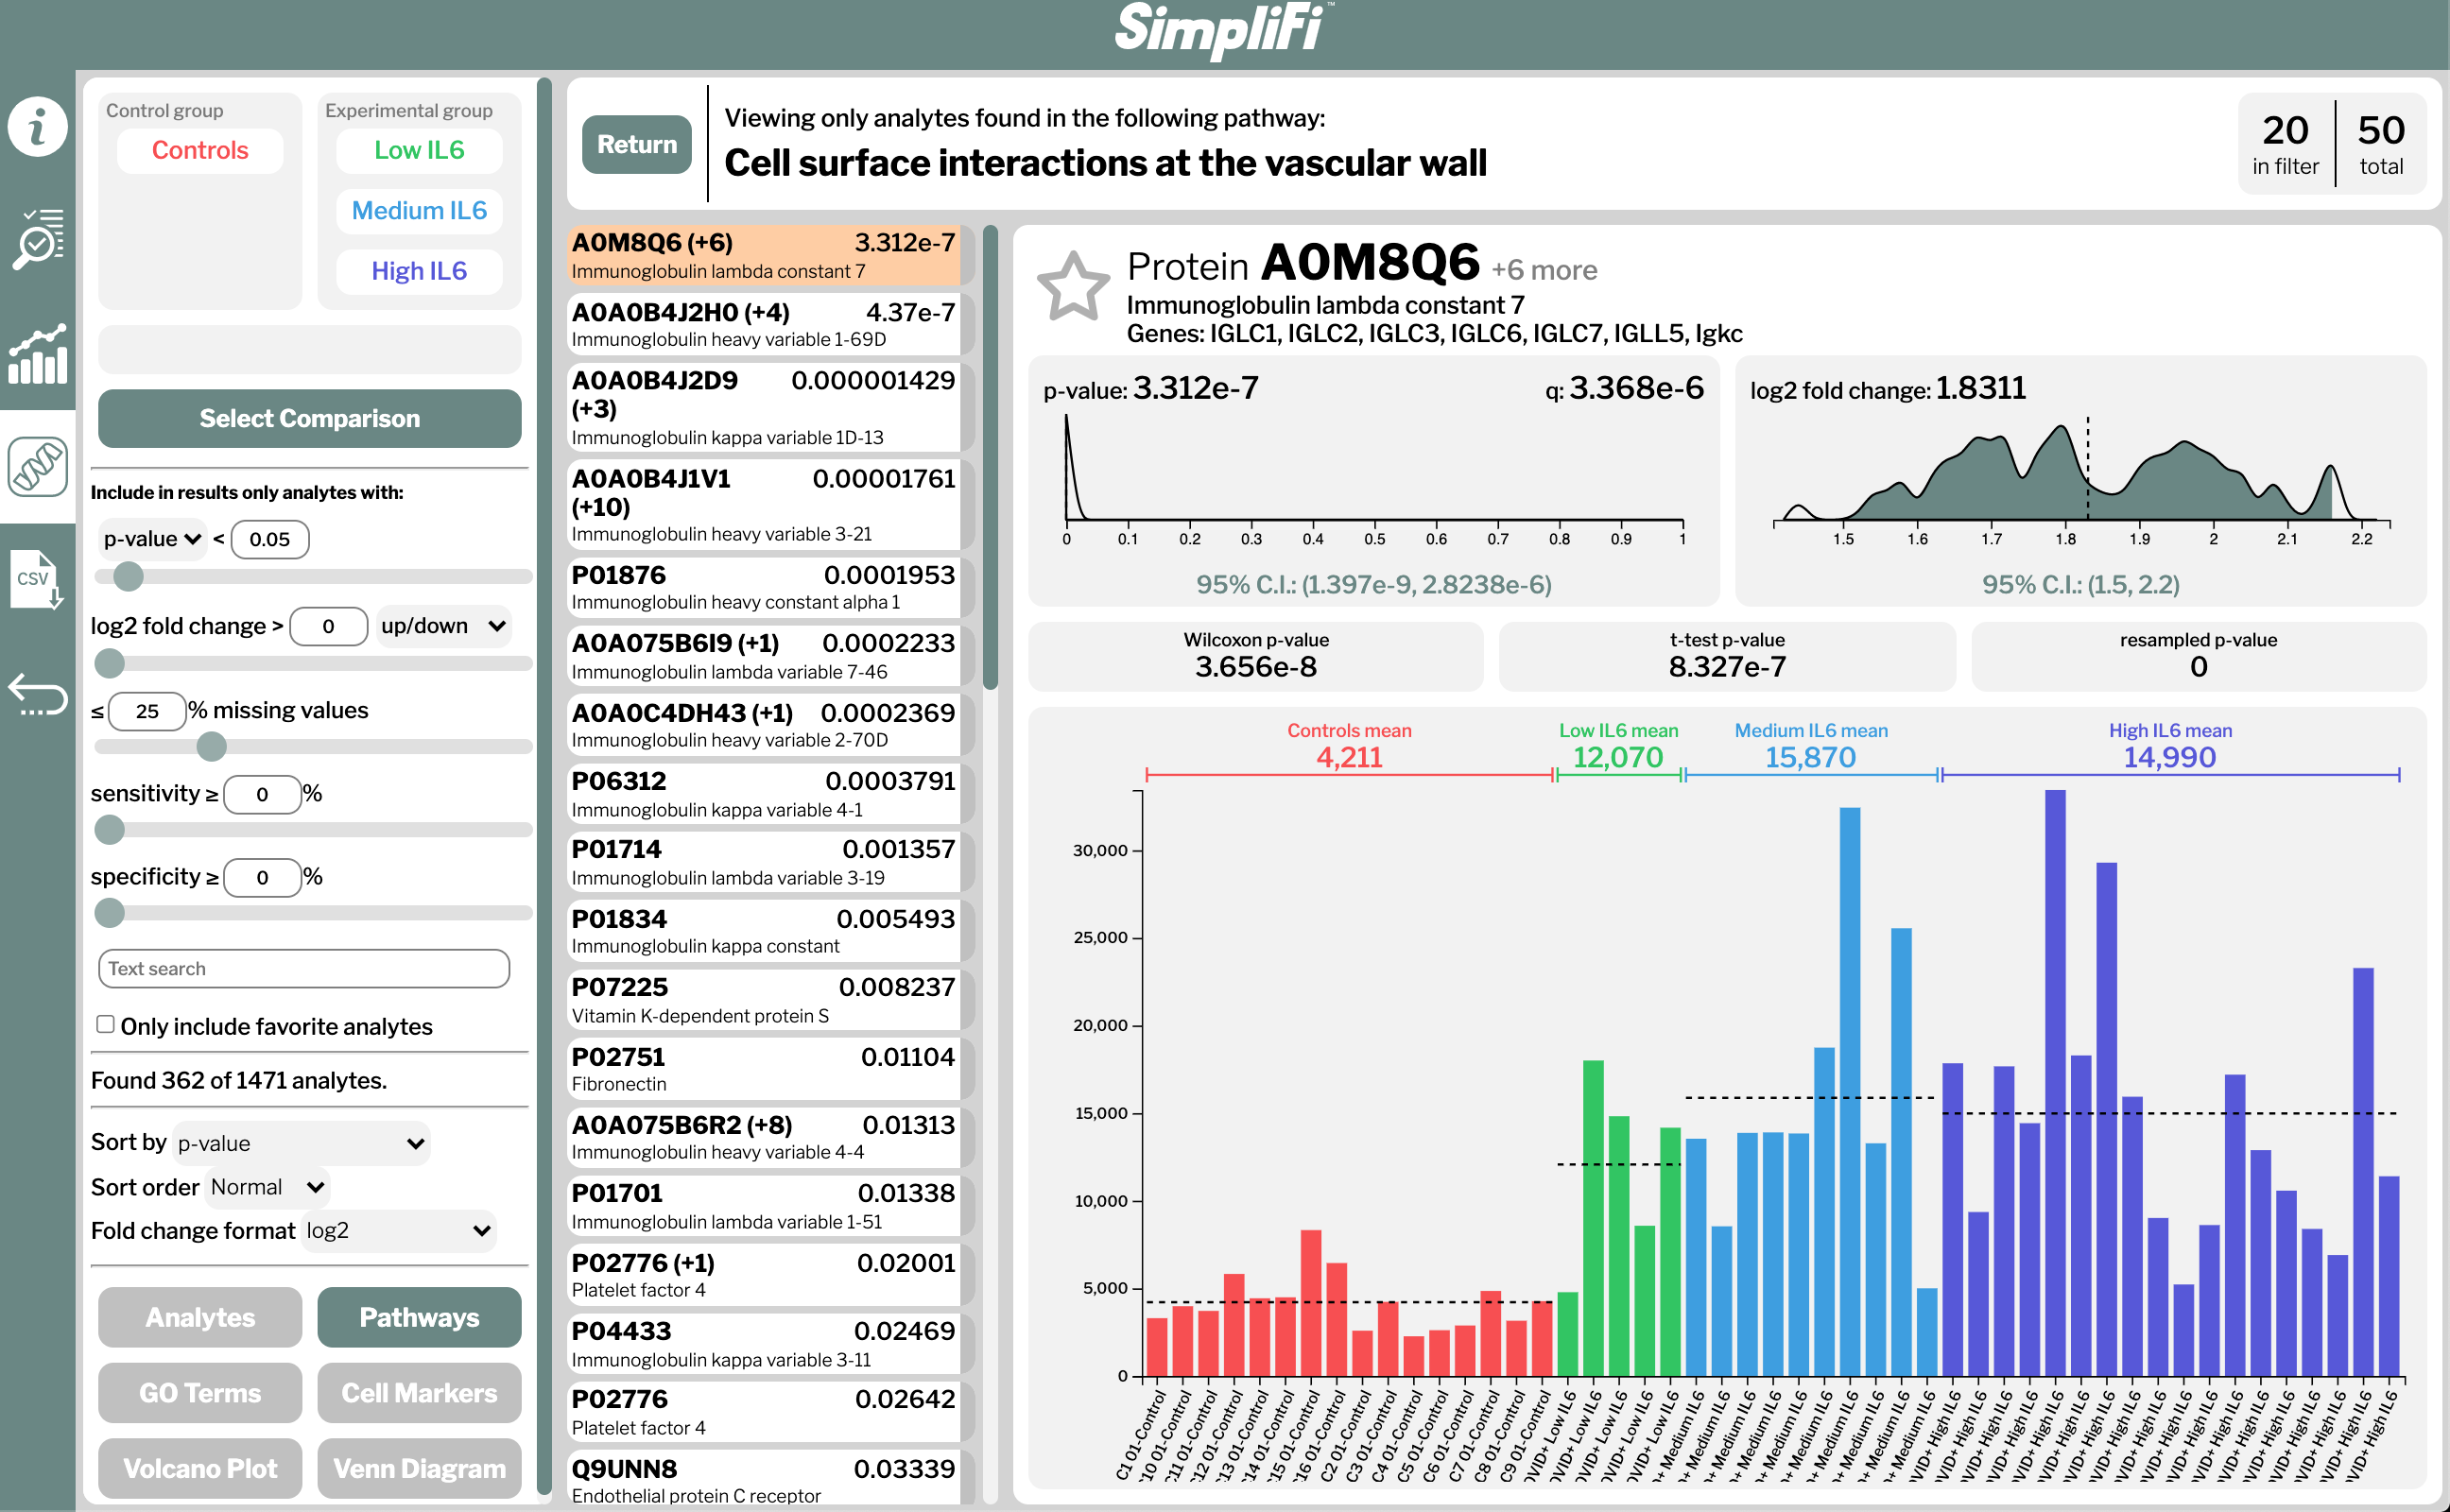
Task: Toggle the Medium IL6 experimental group
Action: [419, 211]
